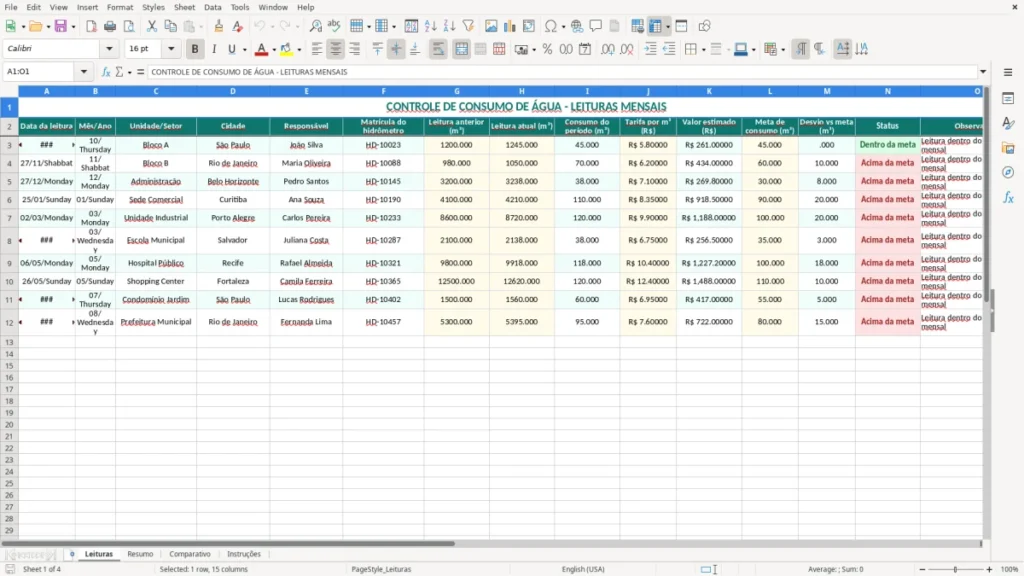Click the Format as Date icon
This screenshot has width=1024, height=576.
tap(585, 49)
